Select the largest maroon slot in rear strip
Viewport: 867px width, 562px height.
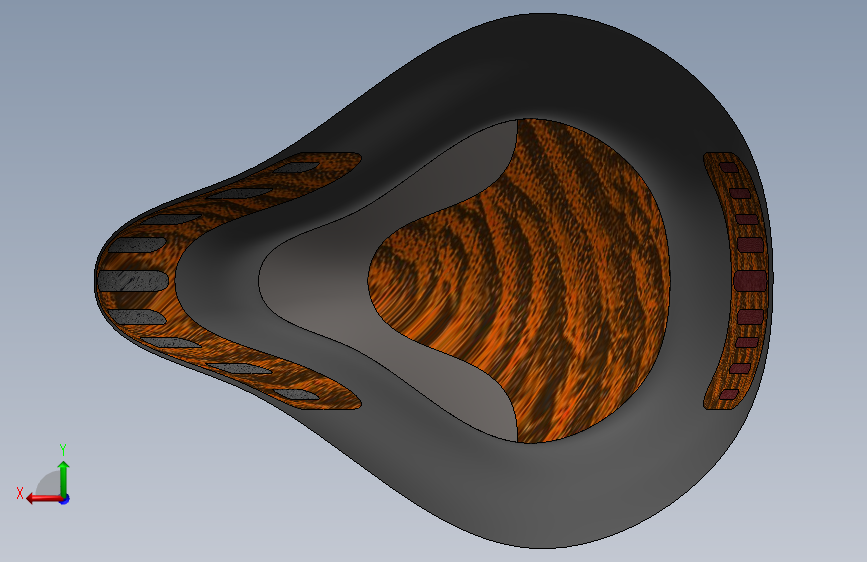750,280
